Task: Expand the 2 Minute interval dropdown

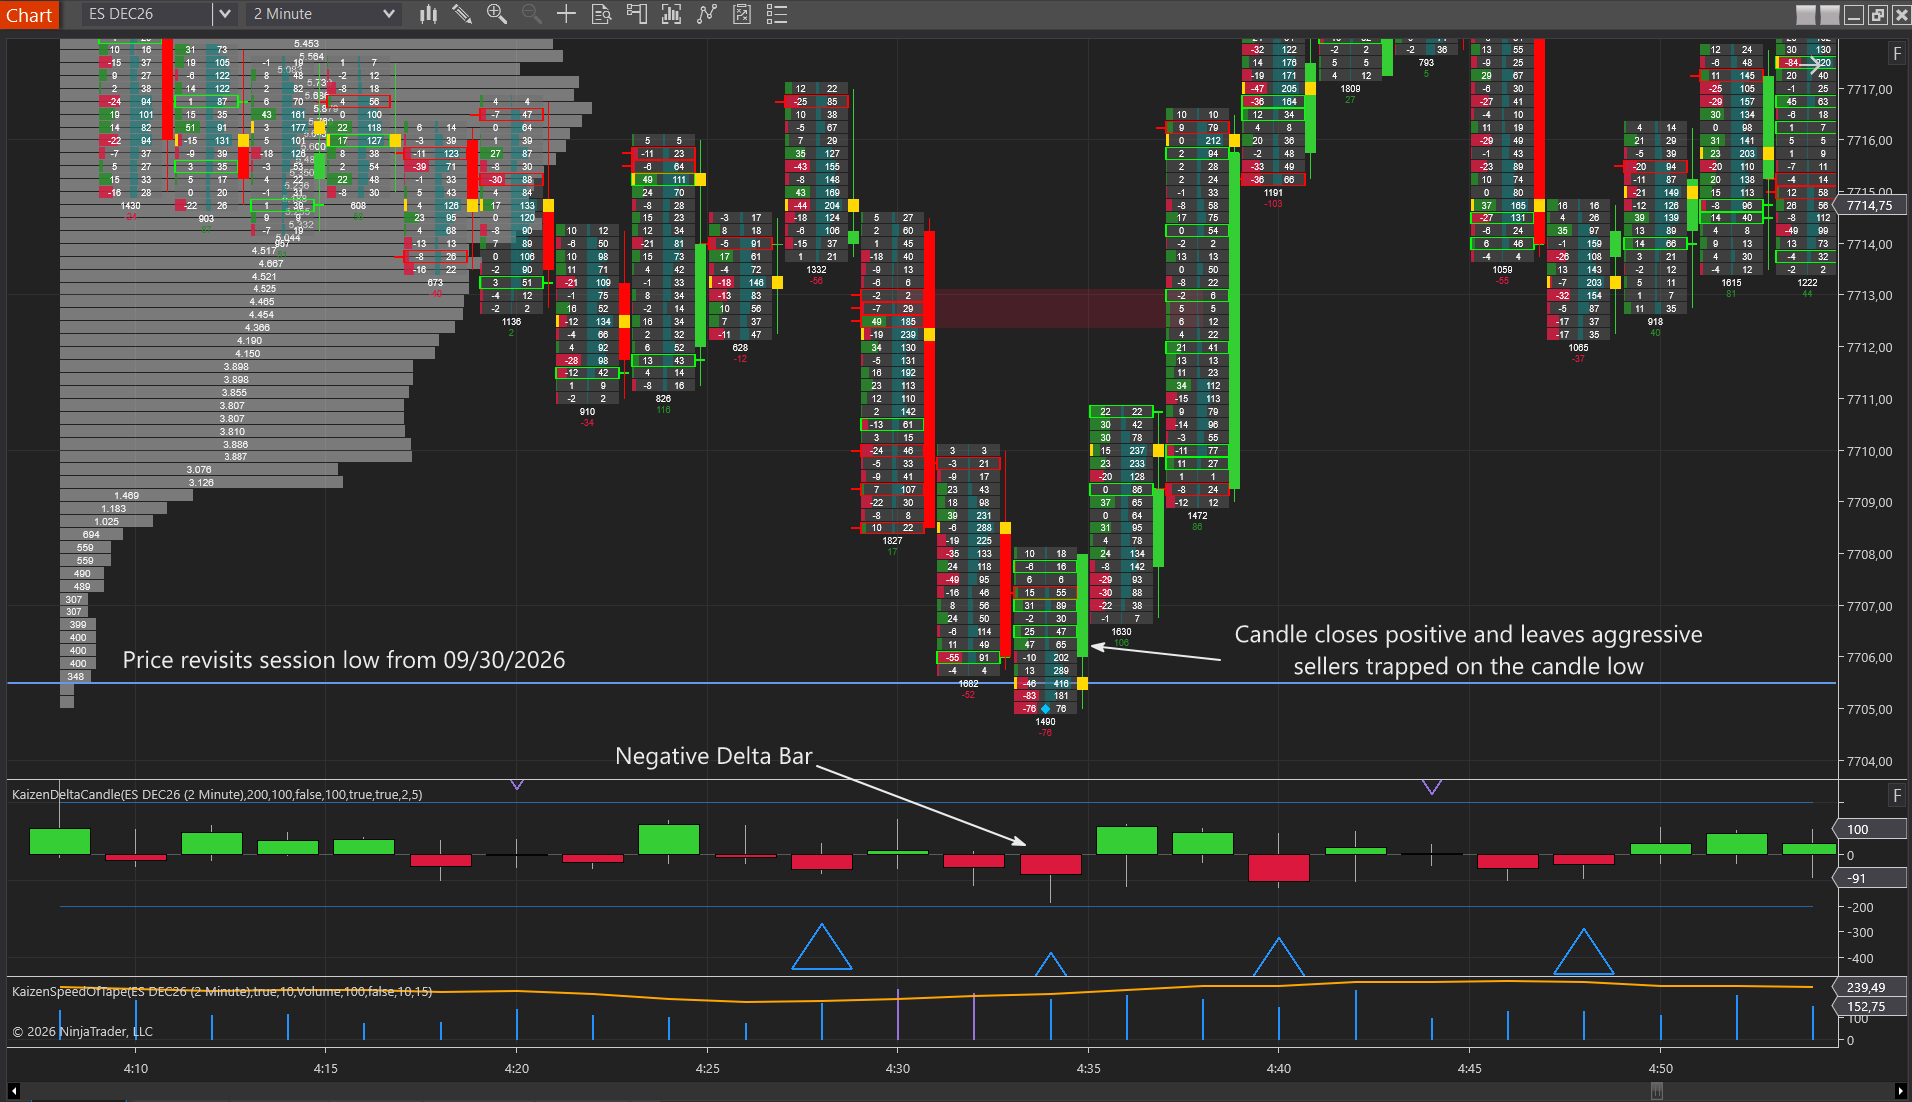Action: tap(389, 14)
